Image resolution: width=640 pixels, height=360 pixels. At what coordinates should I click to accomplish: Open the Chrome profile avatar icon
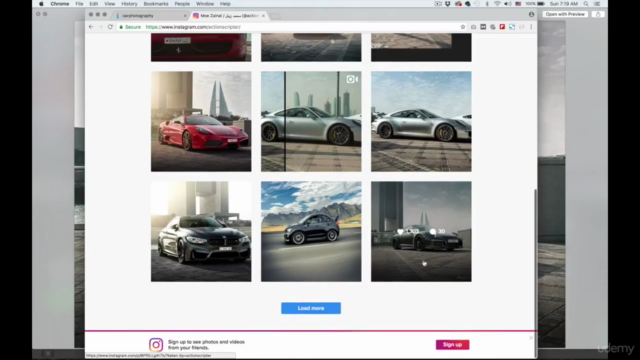click(x=531, y=14)
